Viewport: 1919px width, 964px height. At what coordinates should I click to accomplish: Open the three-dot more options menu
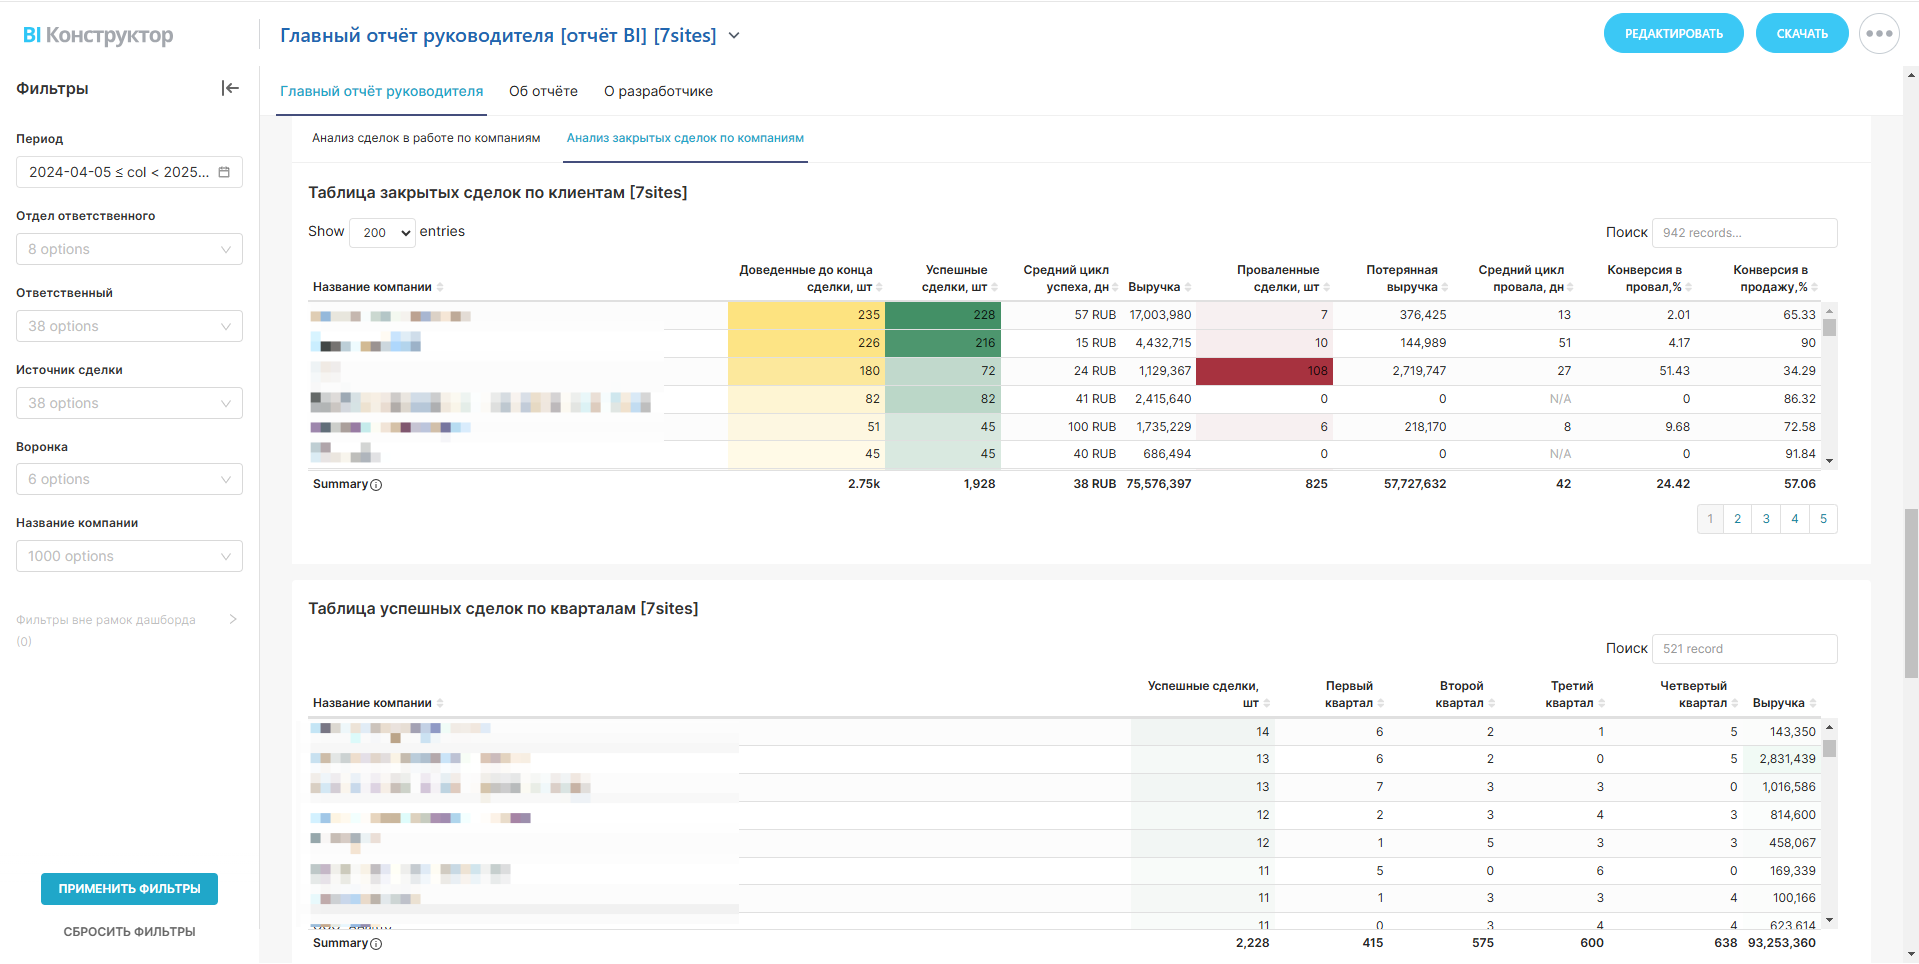pos(1879,34)
